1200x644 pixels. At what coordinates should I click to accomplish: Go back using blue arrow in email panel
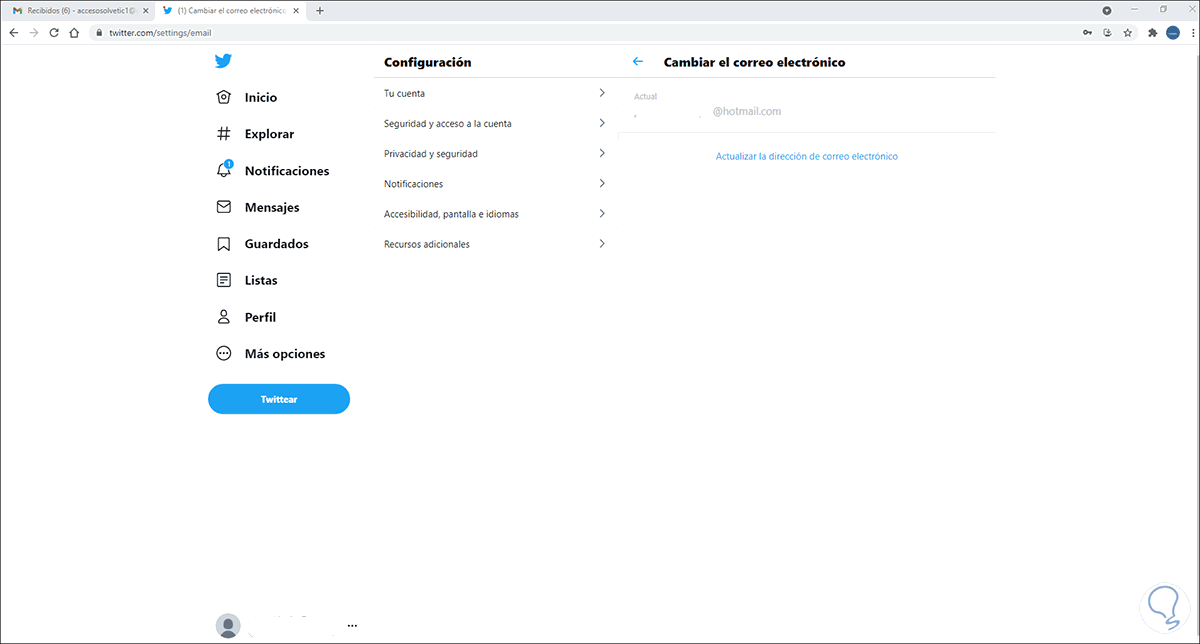coord(638,62)
